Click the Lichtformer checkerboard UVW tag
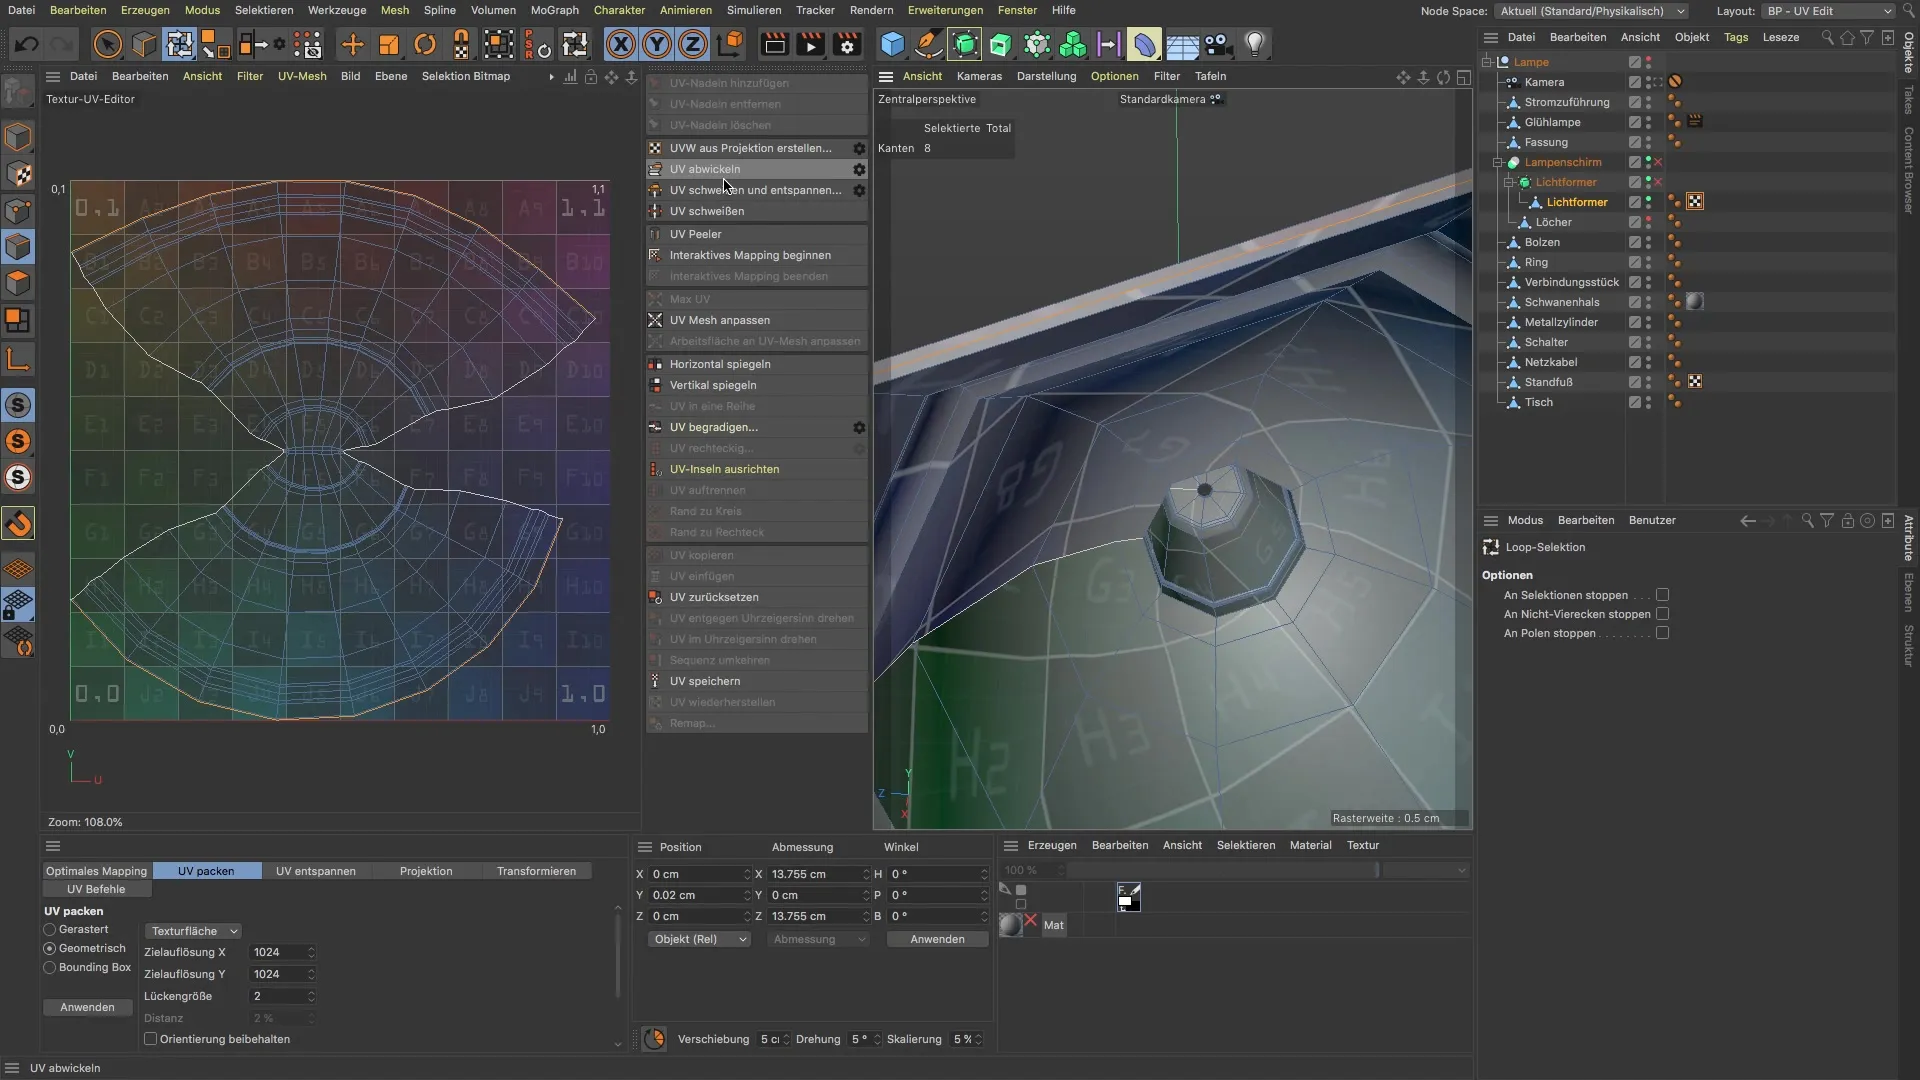Screen dimensions: 1920x1080 point(1695,202)
